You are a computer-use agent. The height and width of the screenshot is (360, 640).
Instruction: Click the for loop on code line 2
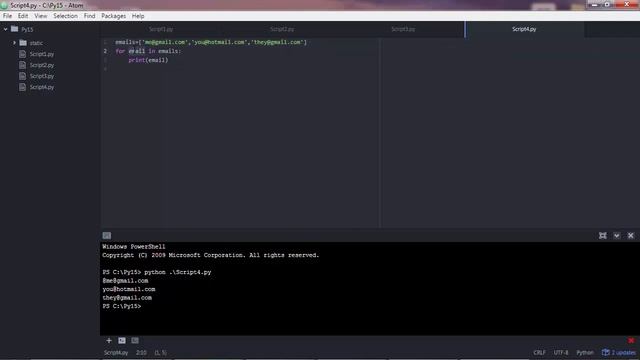point(148,51)
